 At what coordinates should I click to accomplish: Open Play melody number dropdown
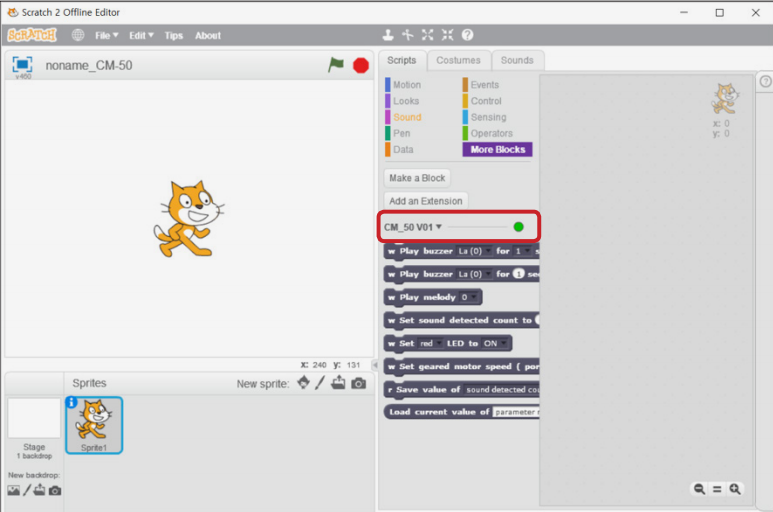pos(469,297)
